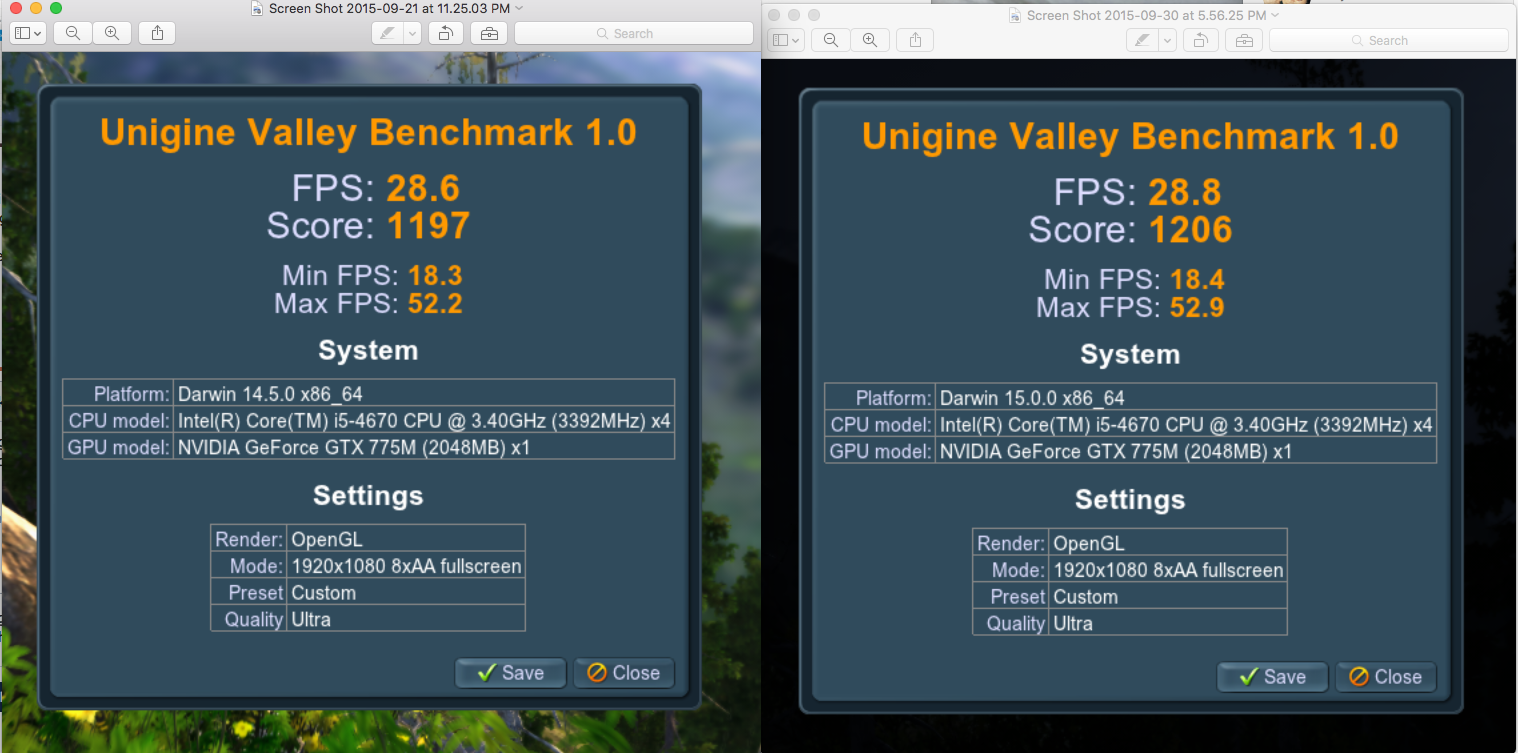The image size is (1518, 753).
Task: Click the 1920x1080 8xAA fullscreen cell in left dialog
Action: [406, 566]
